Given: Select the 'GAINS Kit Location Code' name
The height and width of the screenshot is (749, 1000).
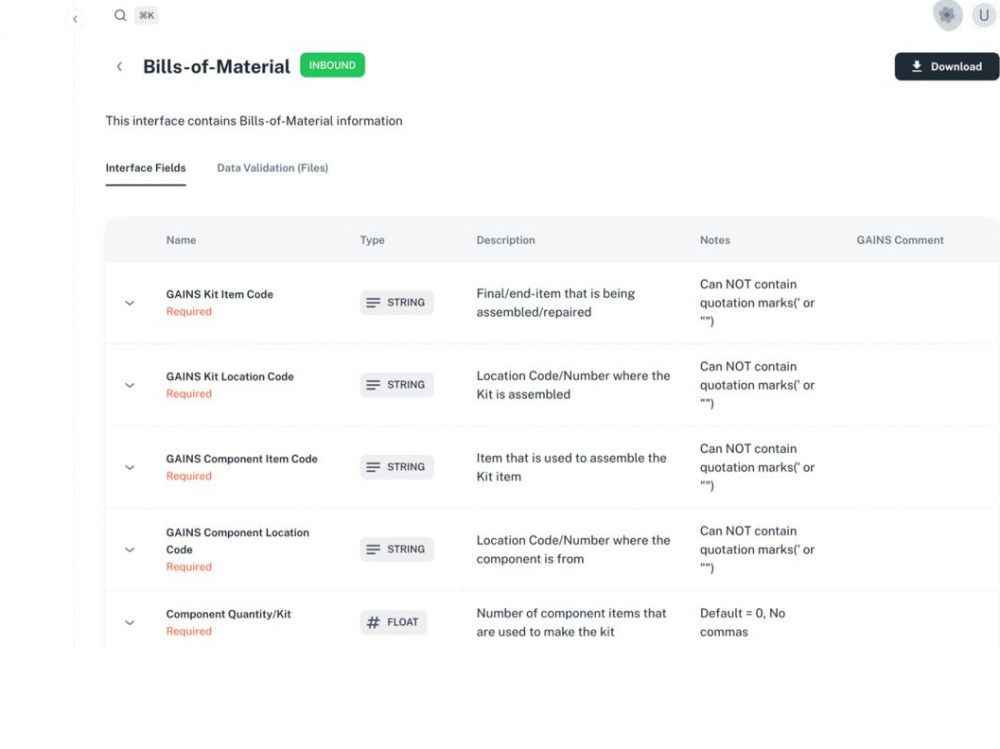Looking at the screenshot, I should 230,376.
